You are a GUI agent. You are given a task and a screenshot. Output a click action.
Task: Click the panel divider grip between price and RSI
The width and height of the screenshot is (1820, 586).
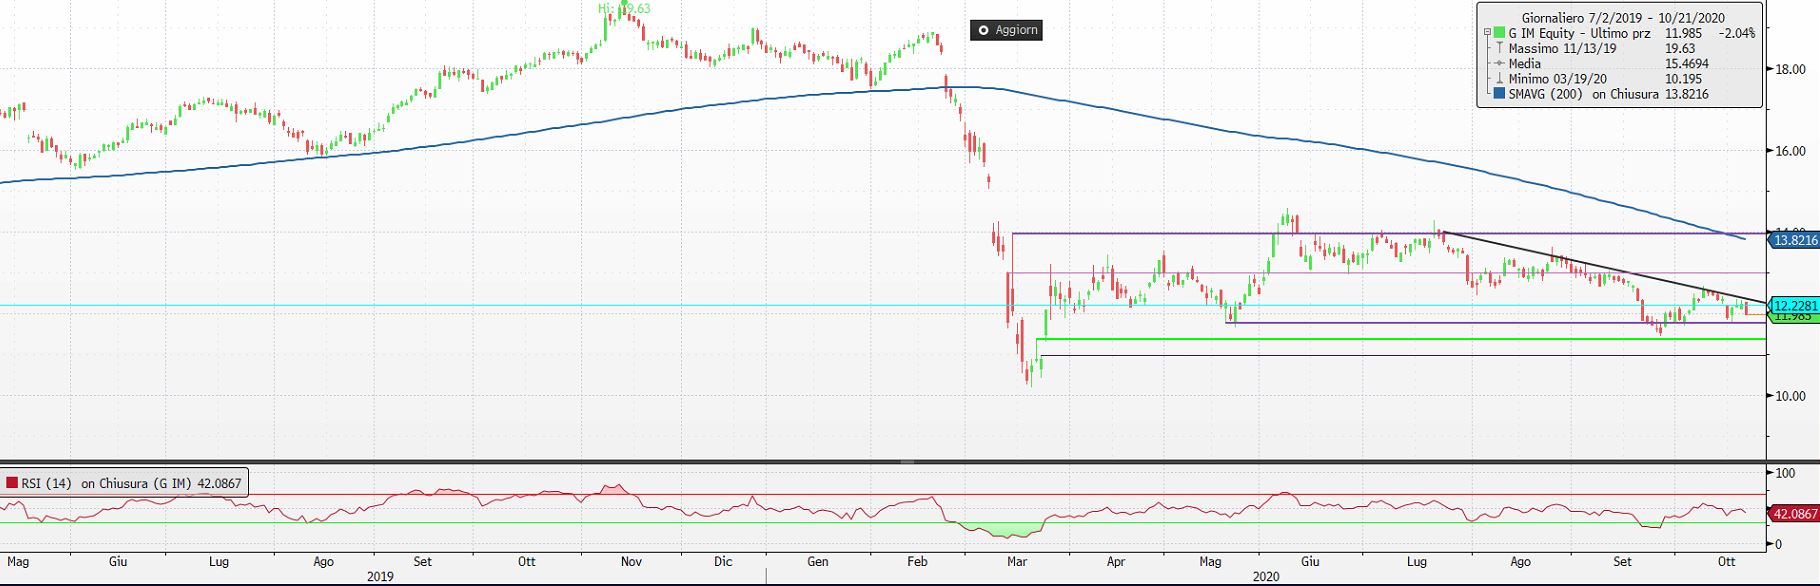tap(908, 462)
